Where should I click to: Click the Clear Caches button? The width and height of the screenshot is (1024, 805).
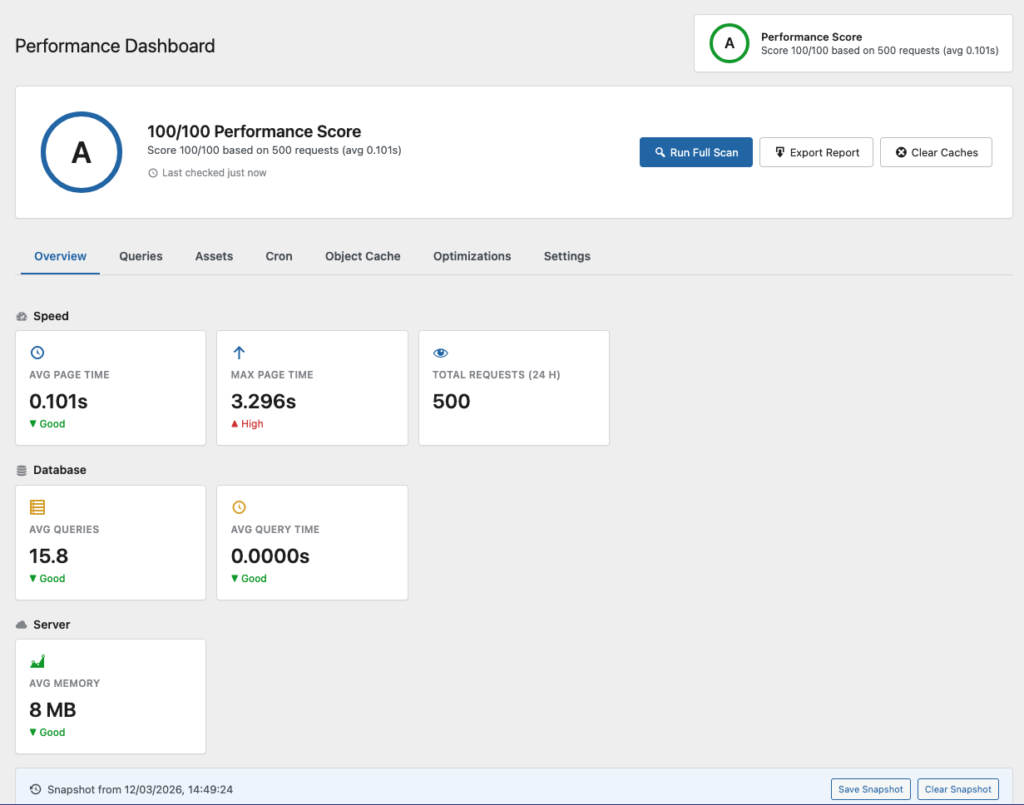[936, 152]
